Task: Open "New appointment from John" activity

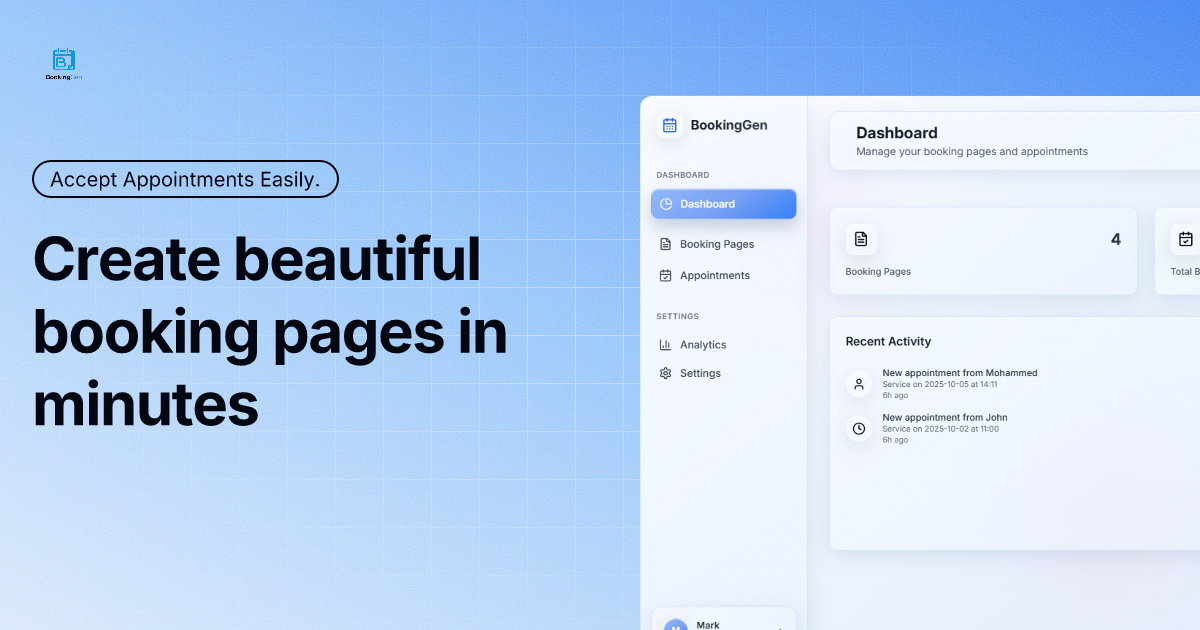Action: [945, 418]
